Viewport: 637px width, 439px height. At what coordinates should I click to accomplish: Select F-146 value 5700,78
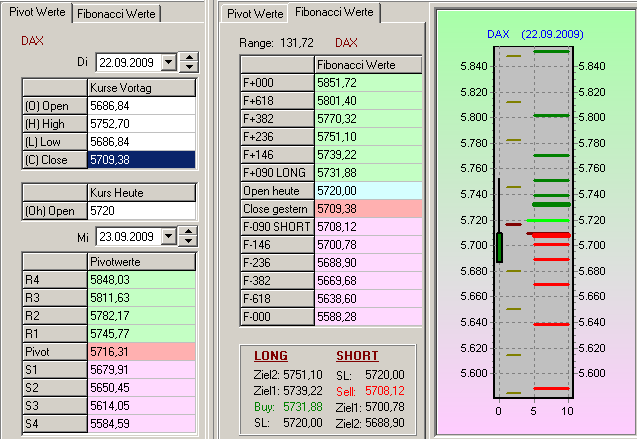368,244
